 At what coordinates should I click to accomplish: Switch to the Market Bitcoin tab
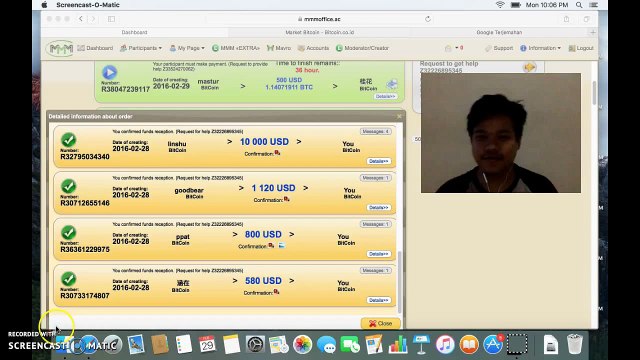point(320,32)
